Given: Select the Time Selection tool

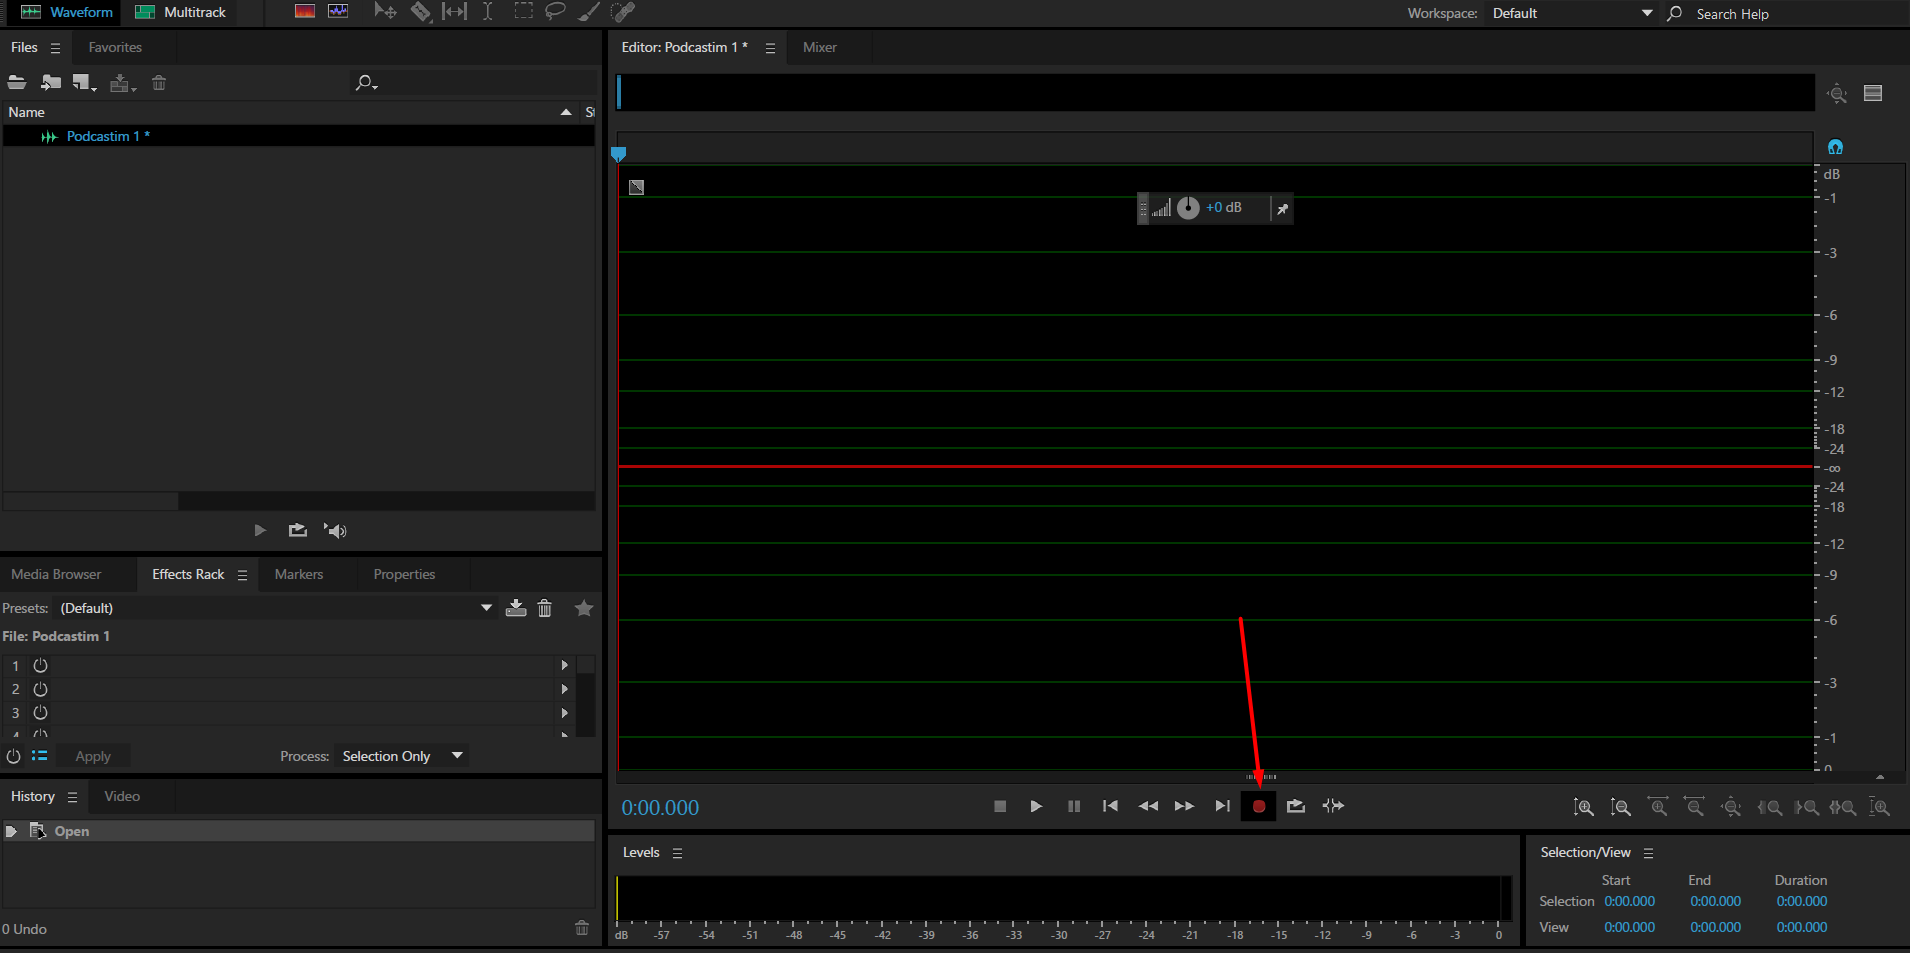Looking at the screenshot, I should click(x=487, y=12).
